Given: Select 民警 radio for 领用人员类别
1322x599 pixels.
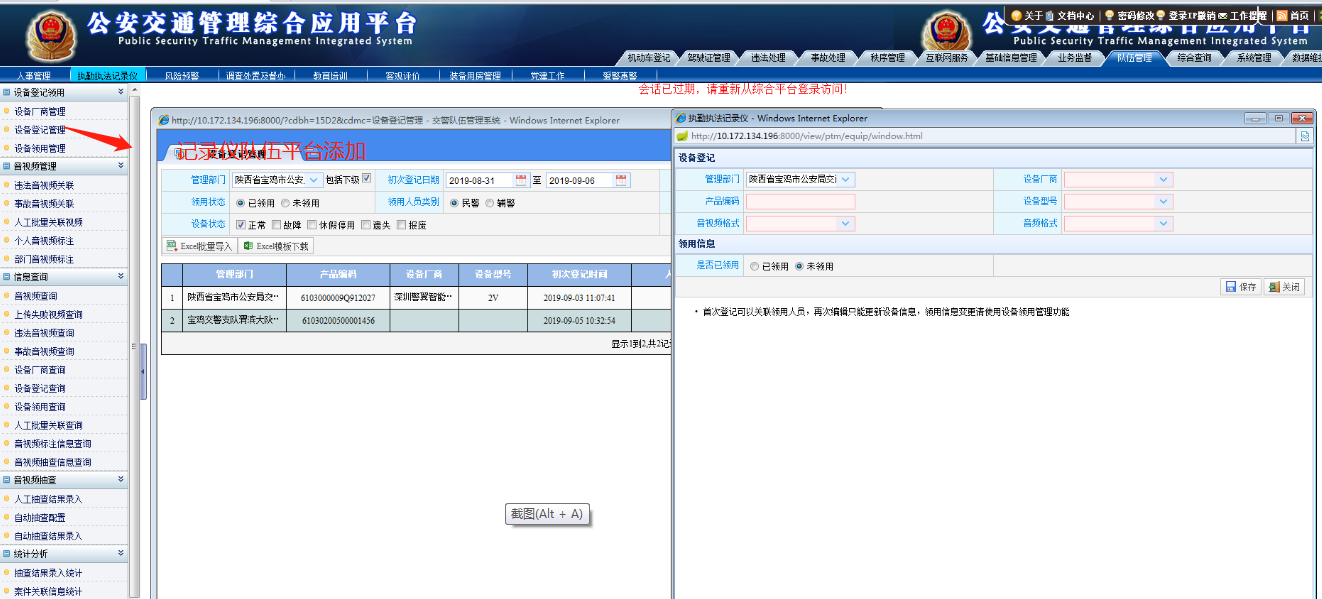Looking at the screenshot, I should click(x=454, y=202).
